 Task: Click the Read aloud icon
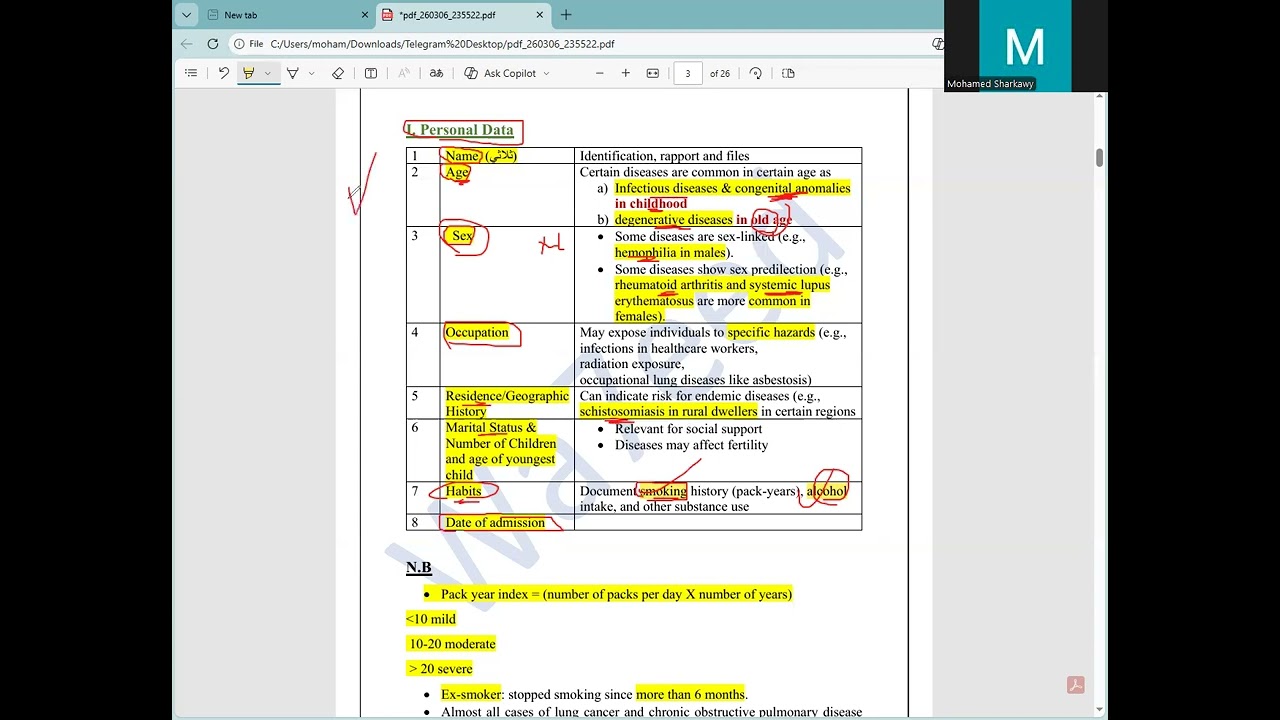coord(404,73)
